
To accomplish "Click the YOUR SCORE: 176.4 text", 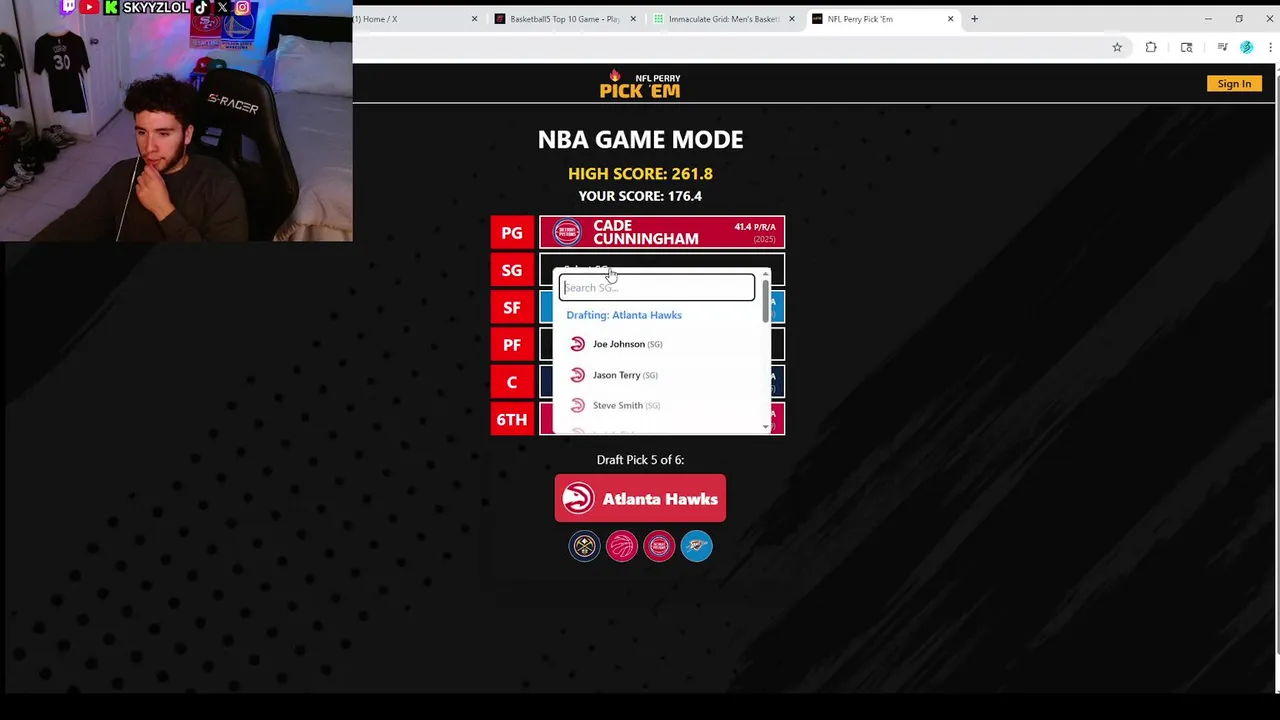I will tap(640, 196).
